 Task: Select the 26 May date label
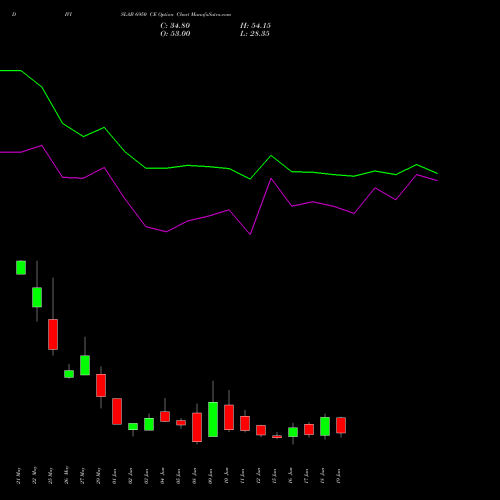click(67, 475)
